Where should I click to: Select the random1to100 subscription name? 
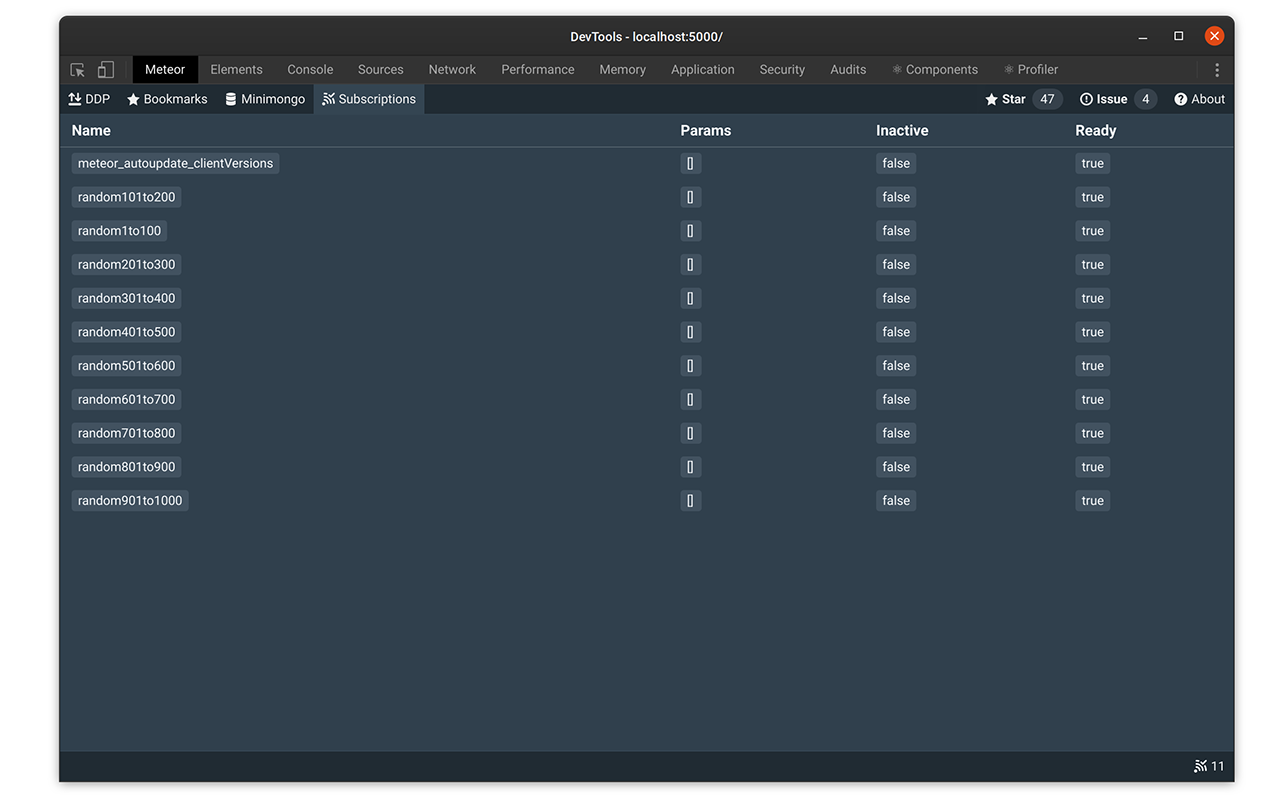(x=119, y=231)
